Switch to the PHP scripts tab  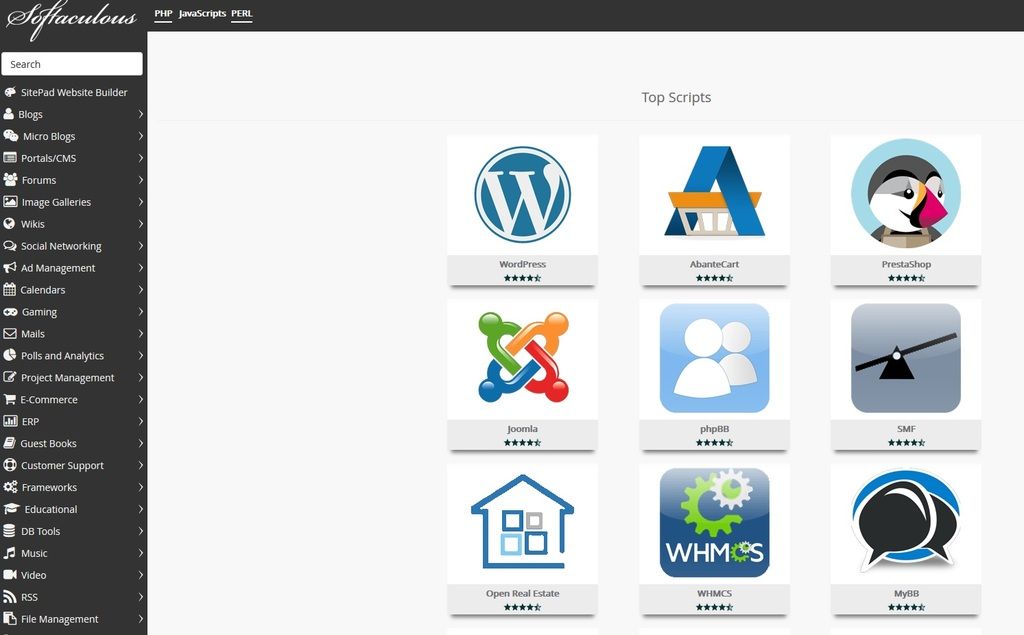point(163,14)
